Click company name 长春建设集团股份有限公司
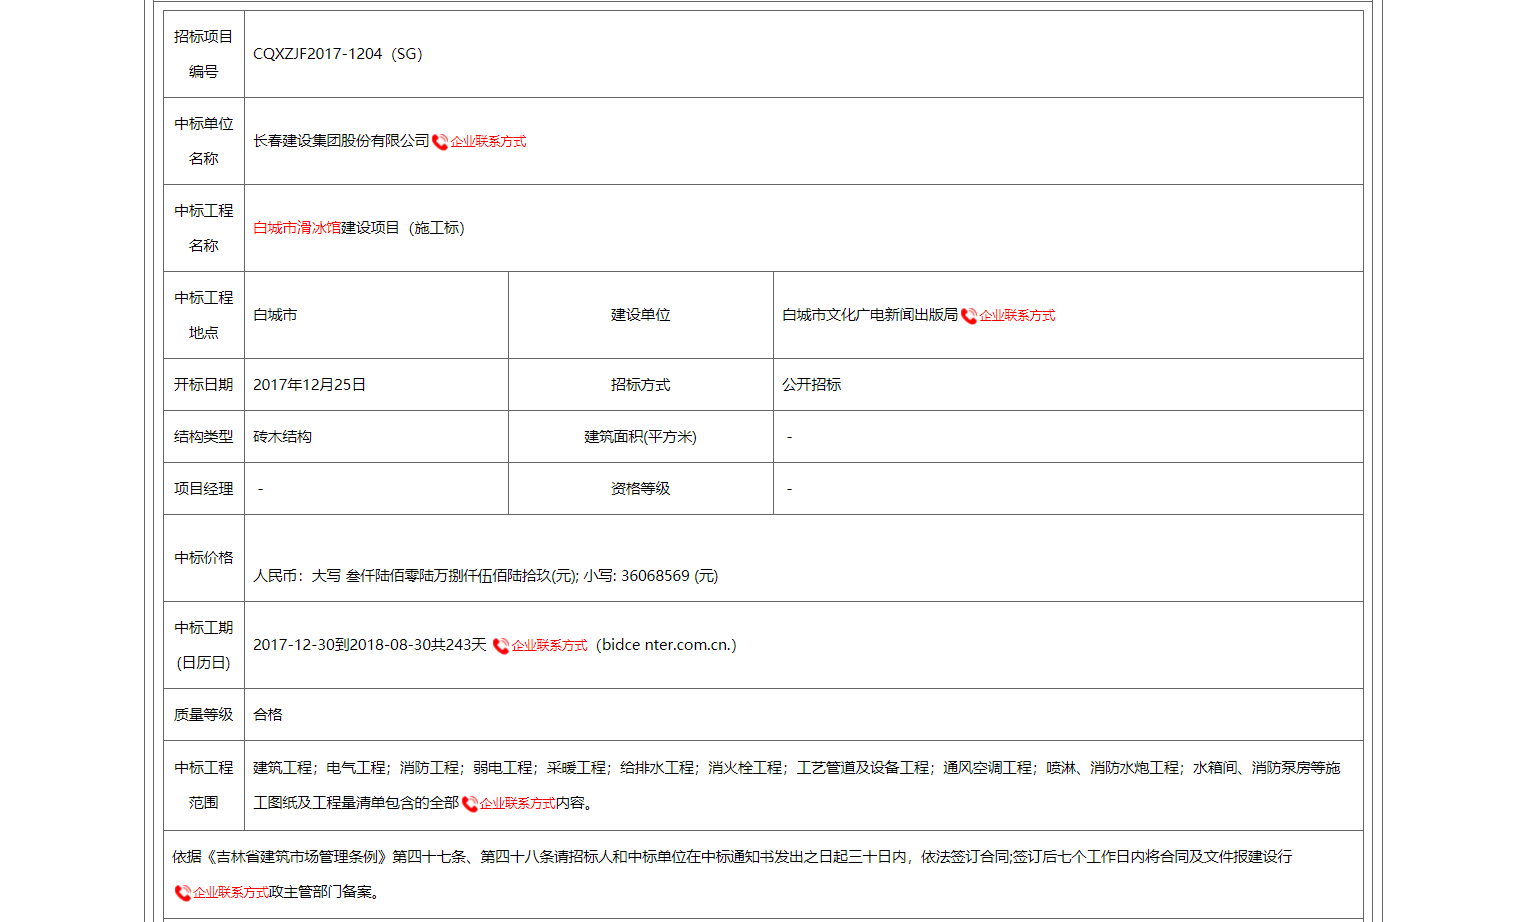This screenshot has height=922, width=1525. [x=341, y=141]
